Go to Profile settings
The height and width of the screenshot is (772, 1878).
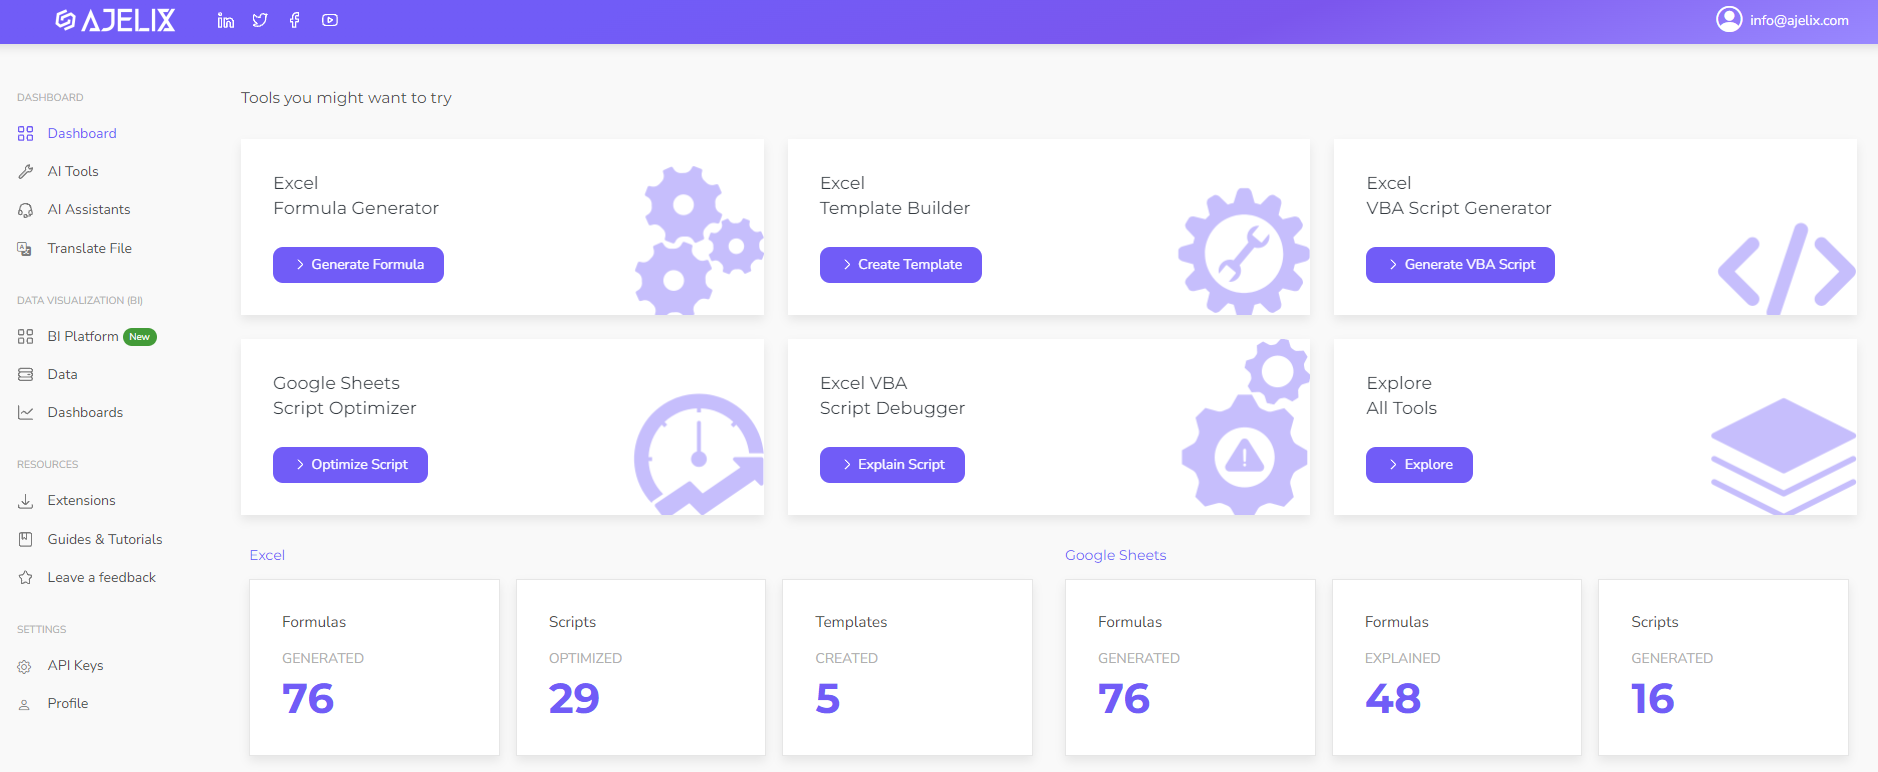[68, 704]
